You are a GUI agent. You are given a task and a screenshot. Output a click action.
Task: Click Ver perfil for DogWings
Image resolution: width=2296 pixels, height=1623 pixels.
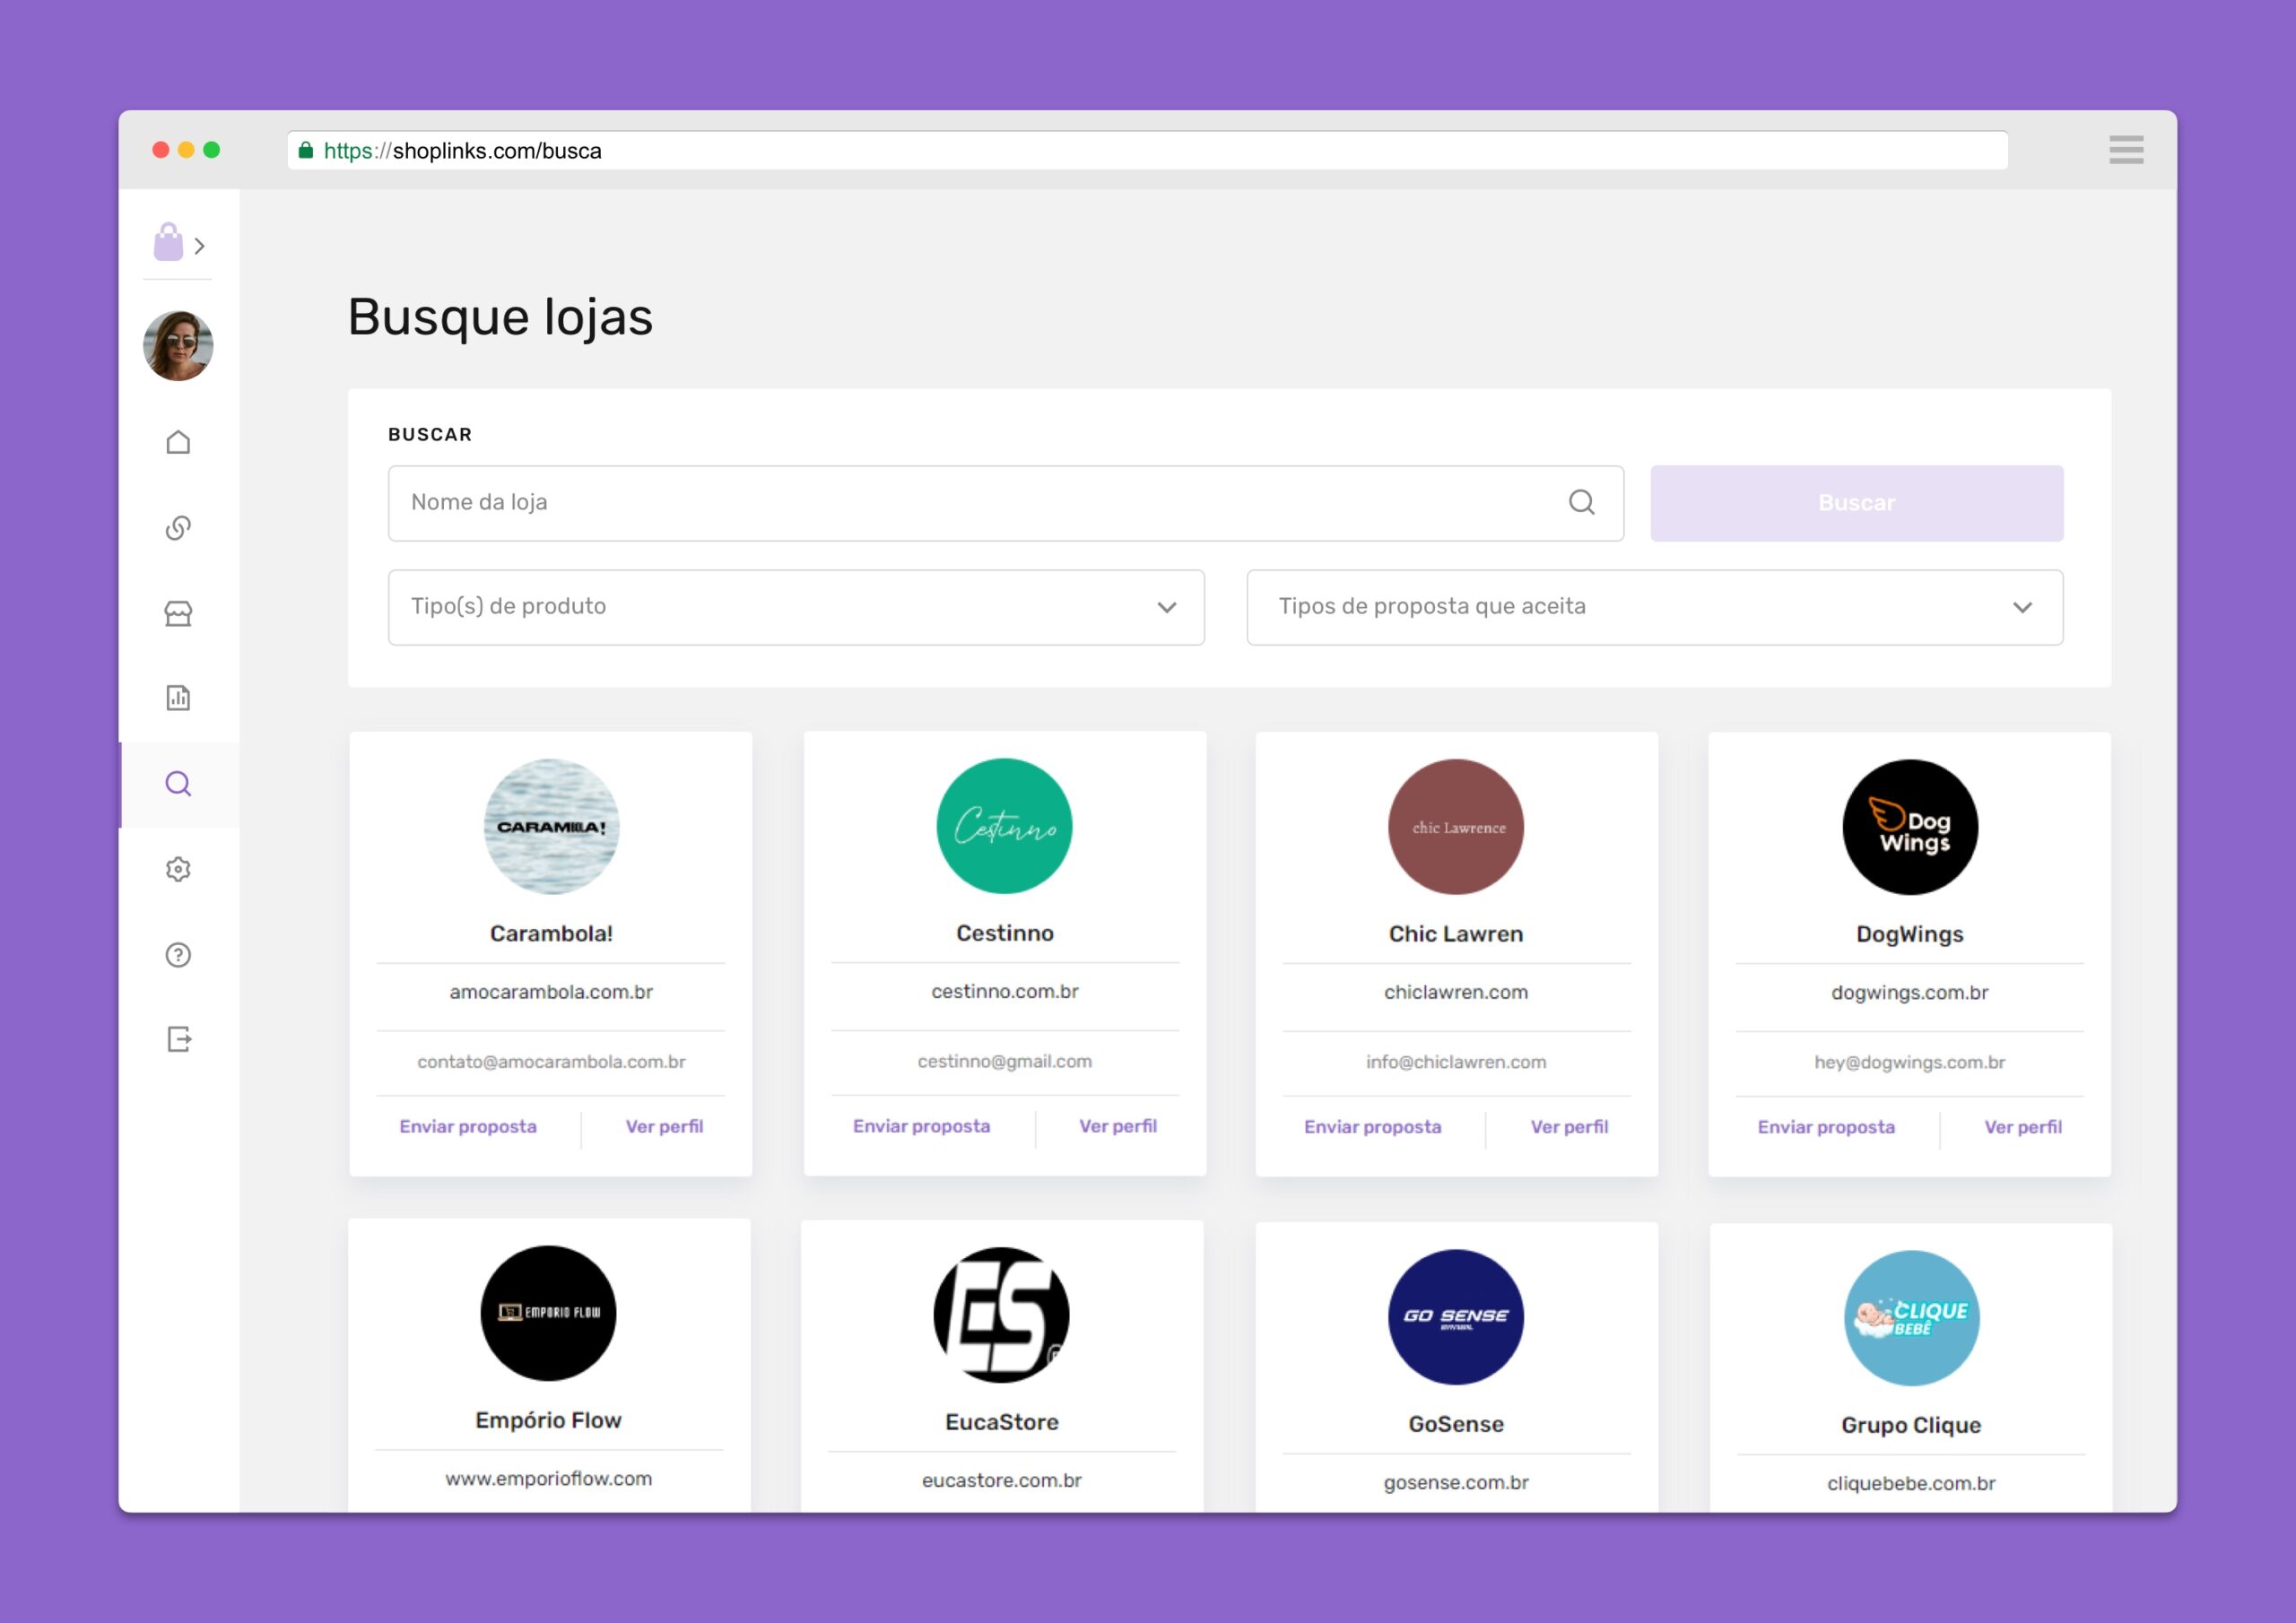2022,1127
